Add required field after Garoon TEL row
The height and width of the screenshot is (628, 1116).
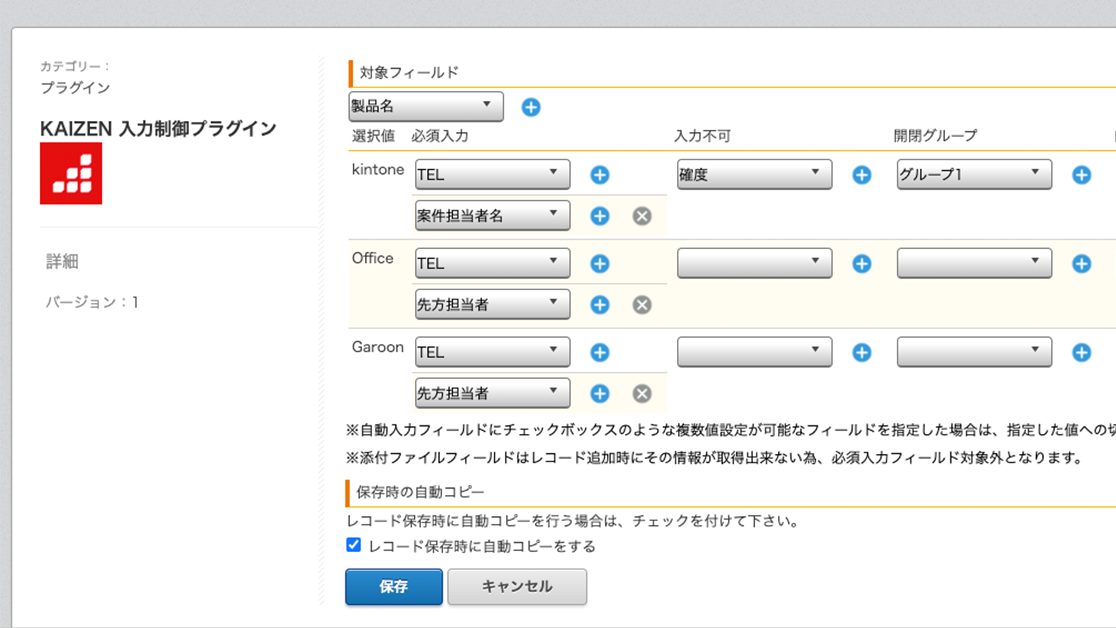[600, 352]
